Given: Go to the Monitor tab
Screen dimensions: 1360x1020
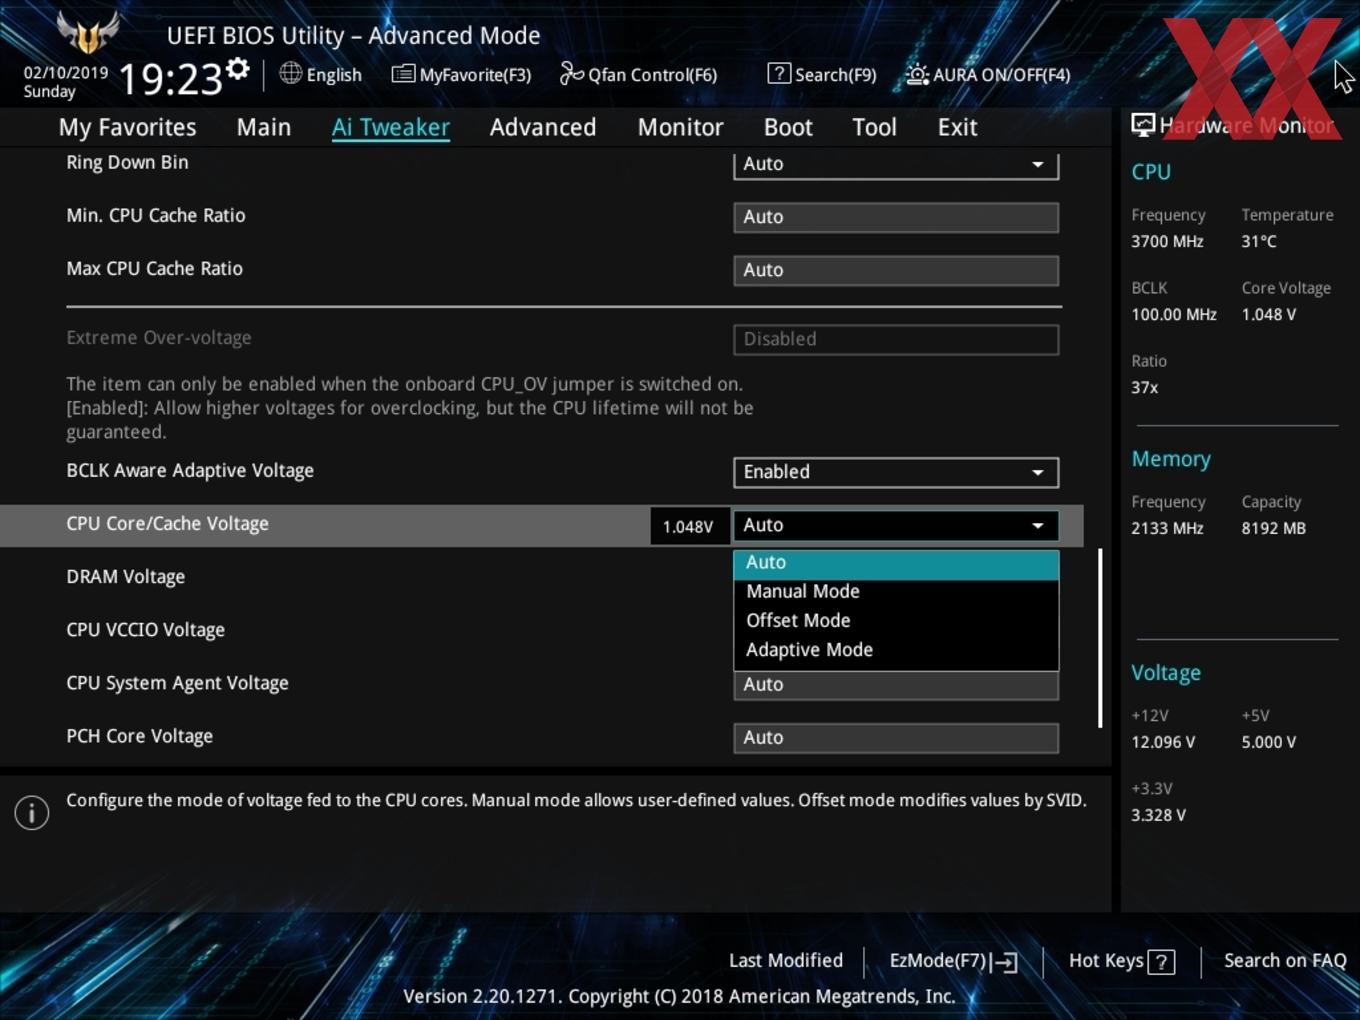Looking at the screenshot, I should tap(680, 127).
